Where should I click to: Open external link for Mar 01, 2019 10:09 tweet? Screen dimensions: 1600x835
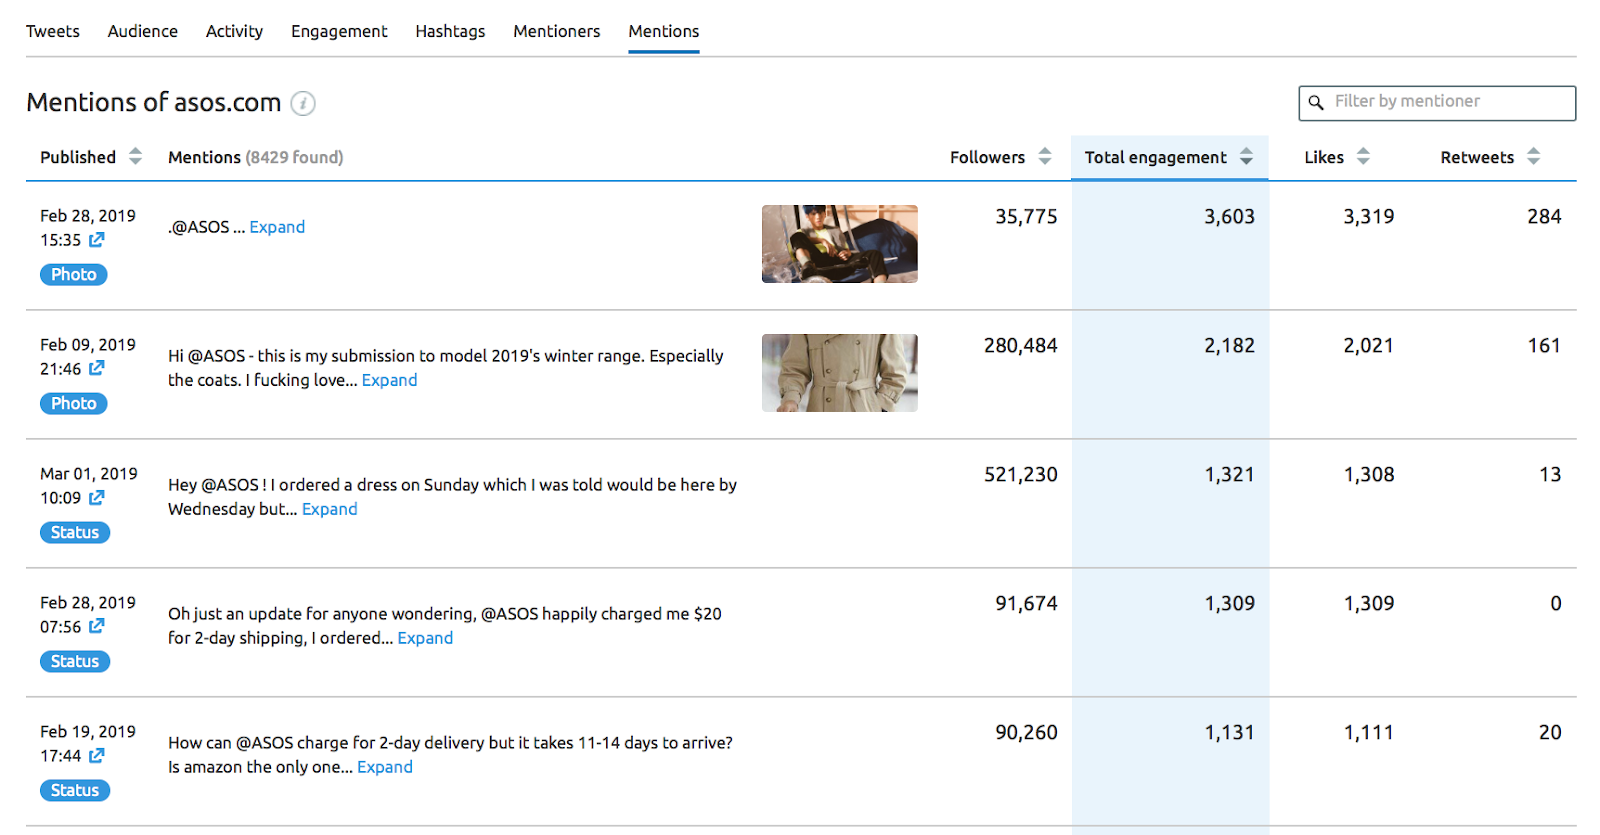point(96,498)
